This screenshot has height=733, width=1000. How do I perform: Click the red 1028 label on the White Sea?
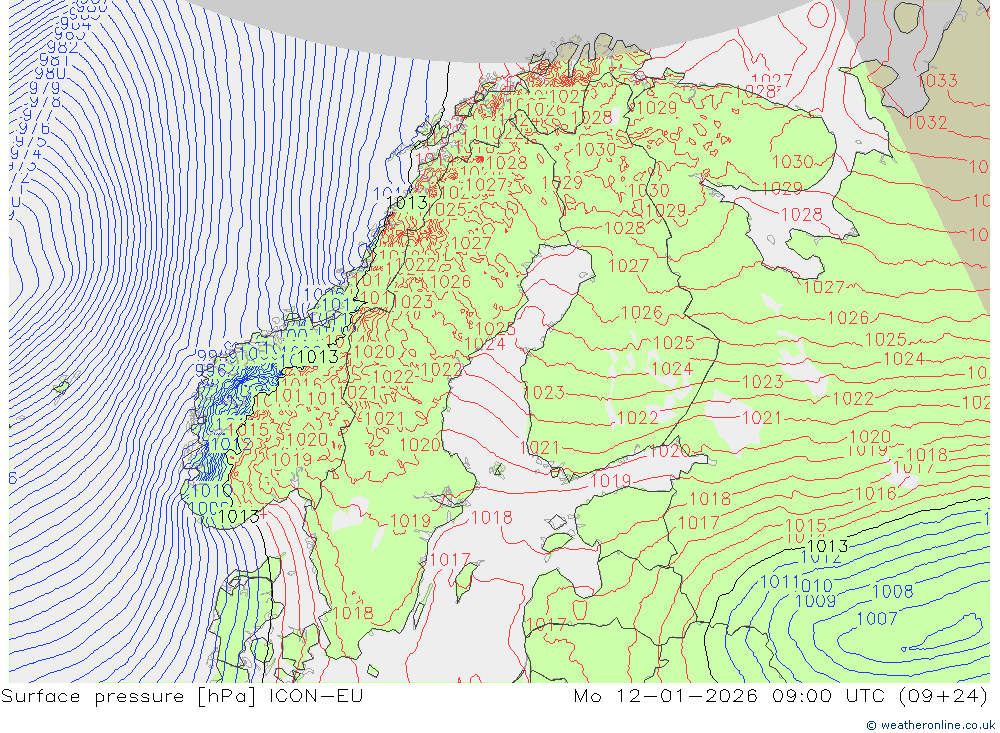pyautogui.click(x=802, y=214)
